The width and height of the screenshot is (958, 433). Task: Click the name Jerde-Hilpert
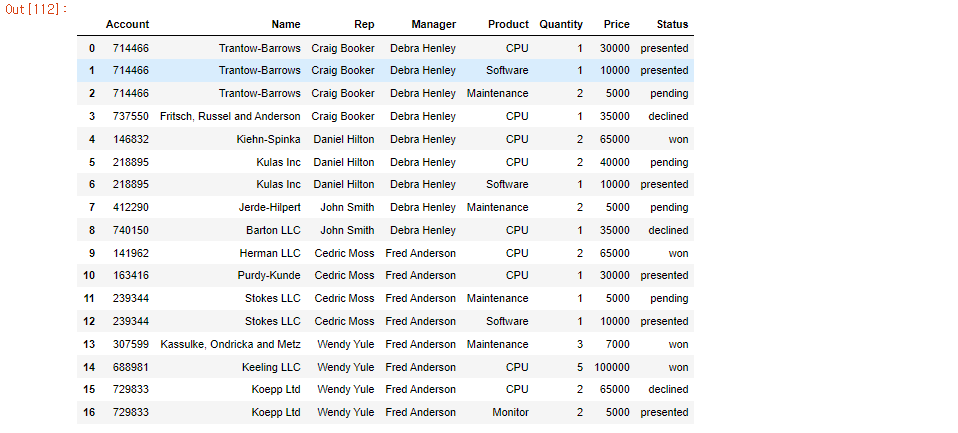(269, 207)
